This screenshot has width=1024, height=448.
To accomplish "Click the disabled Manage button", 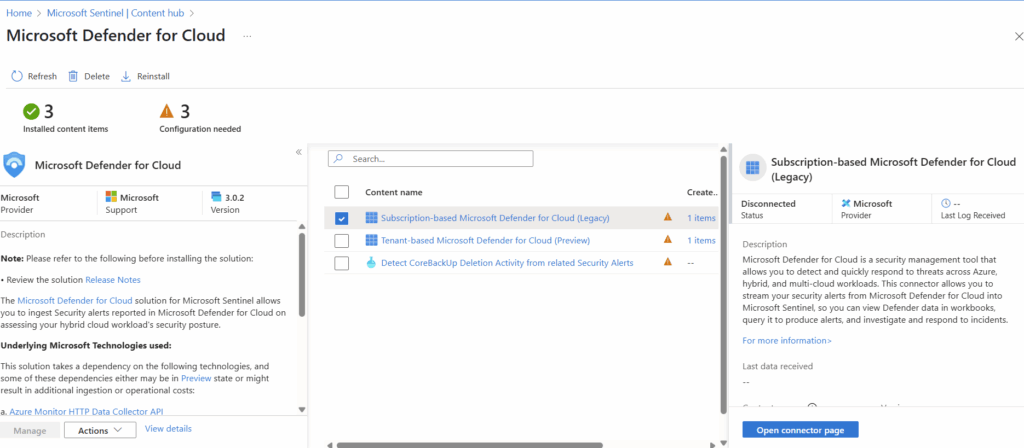I will [30, 430].
